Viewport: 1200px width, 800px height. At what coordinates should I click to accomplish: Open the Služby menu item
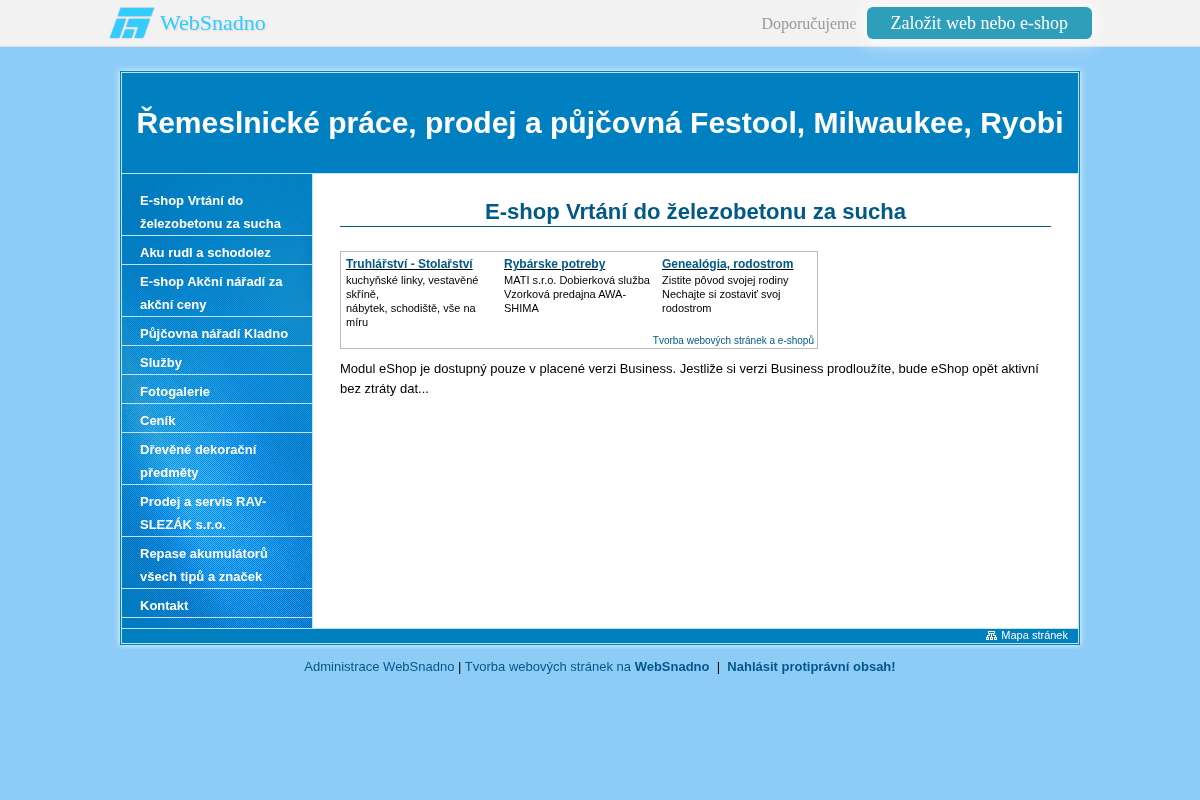pyautogui.click(x=217, y=362)
